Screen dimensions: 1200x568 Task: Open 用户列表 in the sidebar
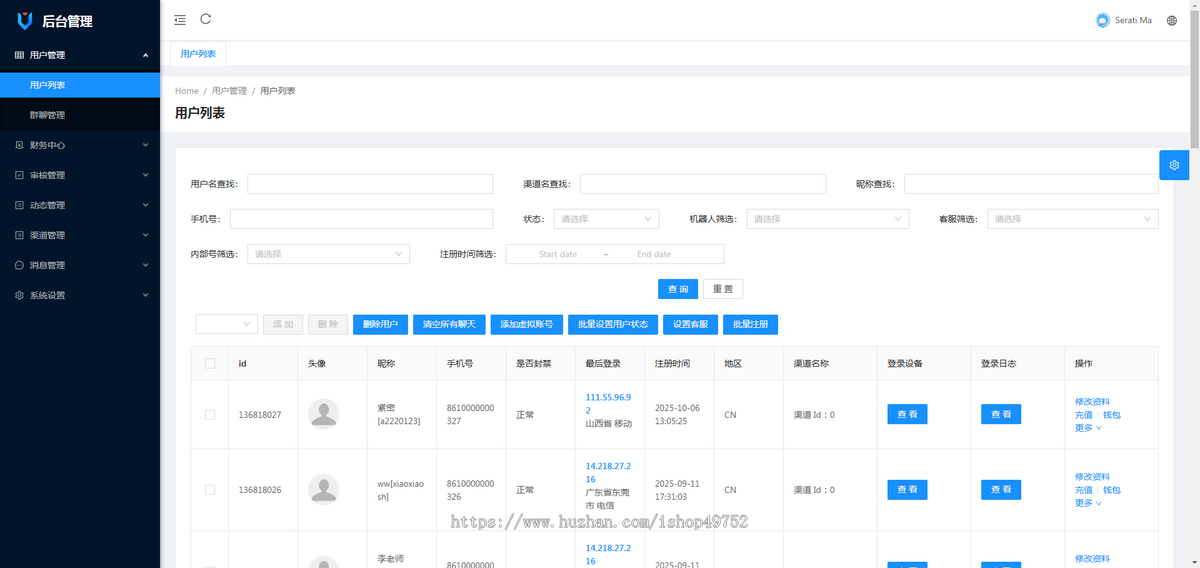[x=80, y=85]
